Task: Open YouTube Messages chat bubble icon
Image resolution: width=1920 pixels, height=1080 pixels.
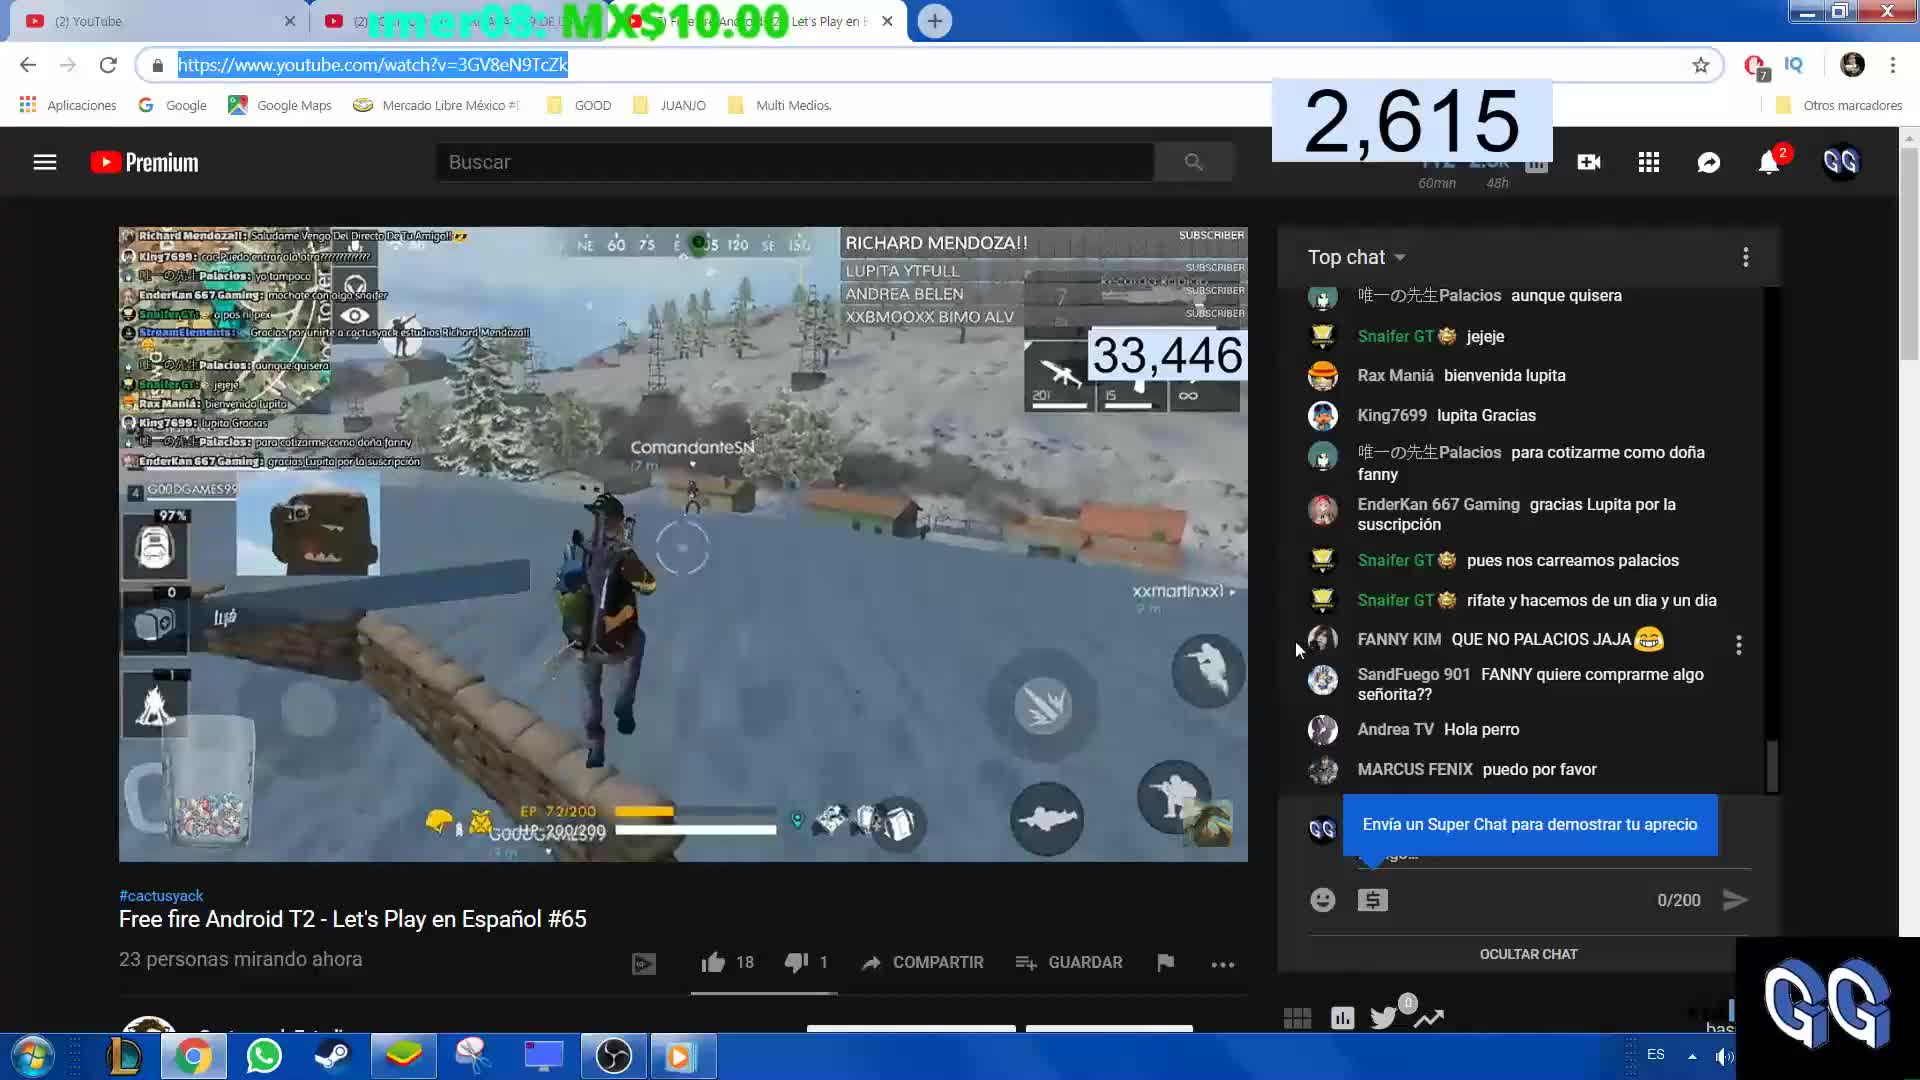Action: (1709, 162)
